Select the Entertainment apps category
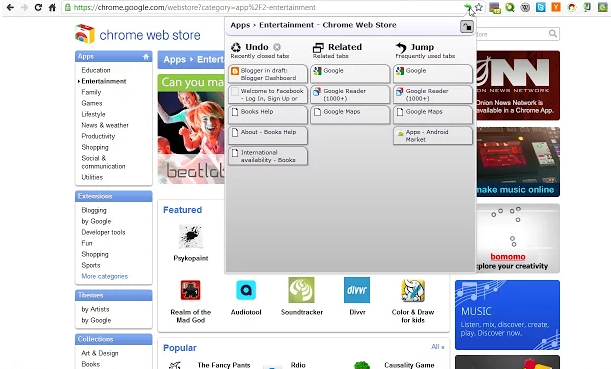This screenshot has width=611, height=369. coord(104,81)
